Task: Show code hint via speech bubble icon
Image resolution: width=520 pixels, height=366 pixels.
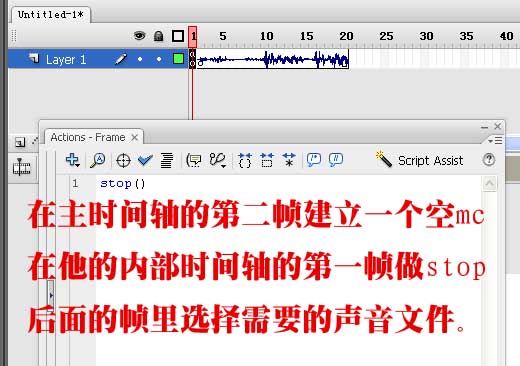Action: pos(193,161)
